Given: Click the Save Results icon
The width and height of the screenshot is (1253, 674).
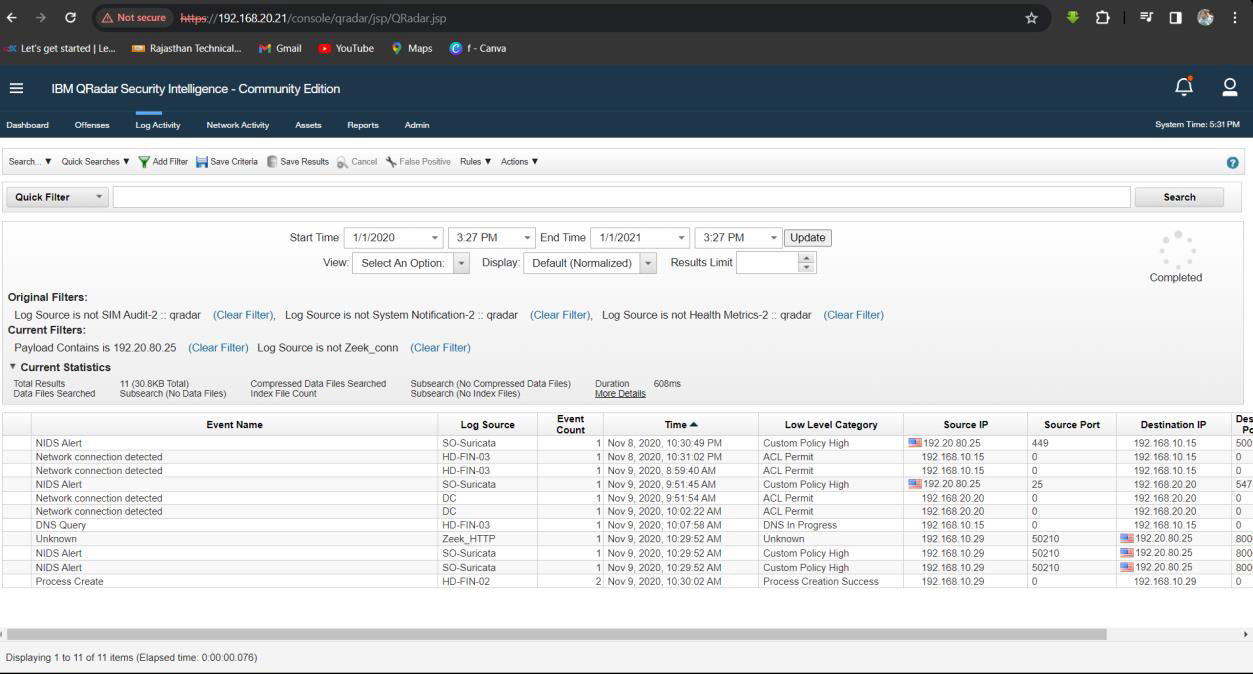Looking at the screenshot, I should 272,162.
